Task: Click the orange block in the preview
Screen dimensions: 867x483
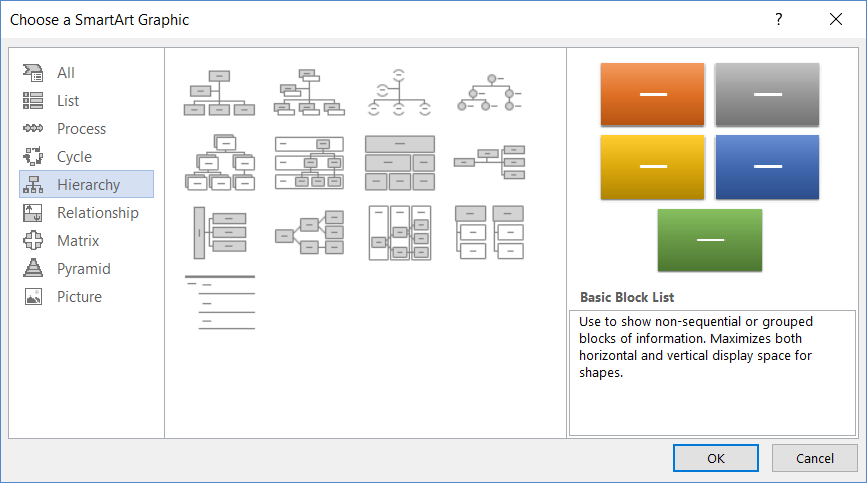Action: click(652, 94)
